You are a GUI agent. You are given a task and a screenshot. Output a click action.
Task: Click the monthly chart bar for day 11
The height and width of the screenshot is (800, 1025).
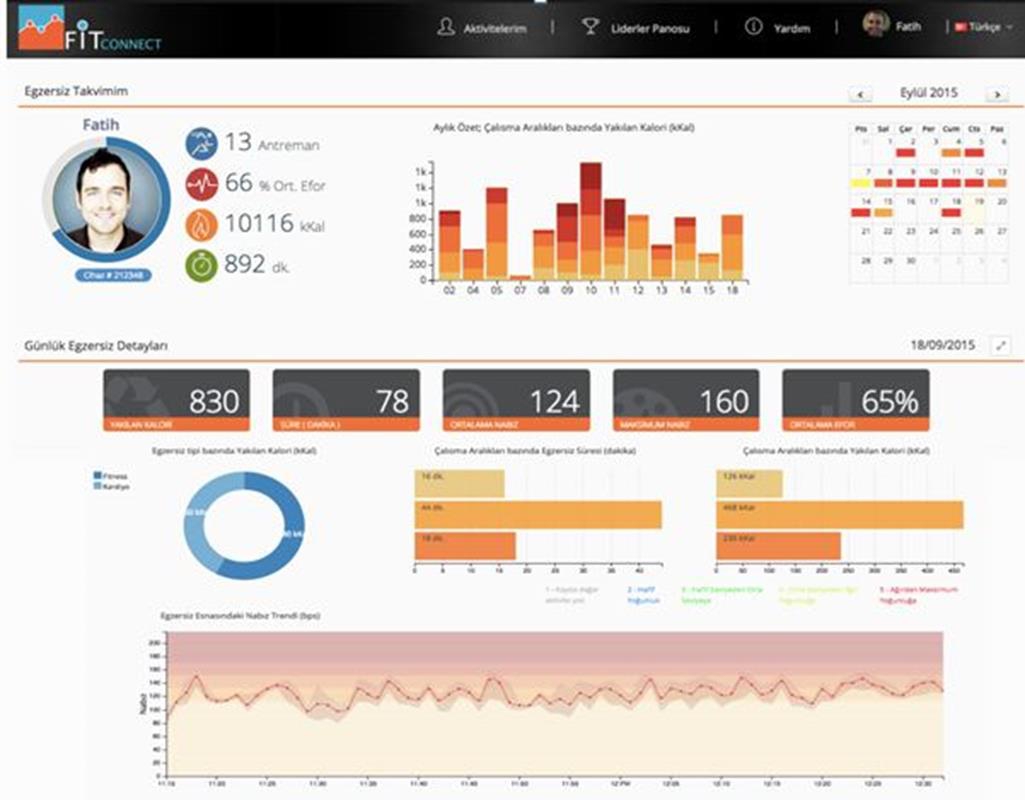coord(614,240)
